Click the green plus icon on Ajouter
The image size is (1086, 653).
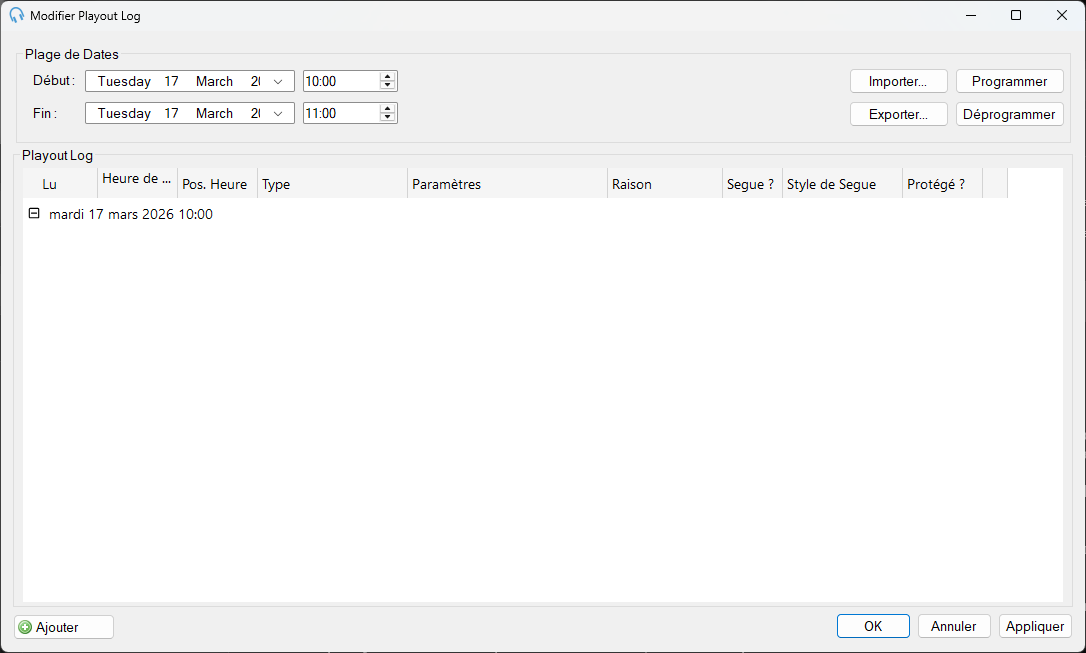[x=25, y=627]
